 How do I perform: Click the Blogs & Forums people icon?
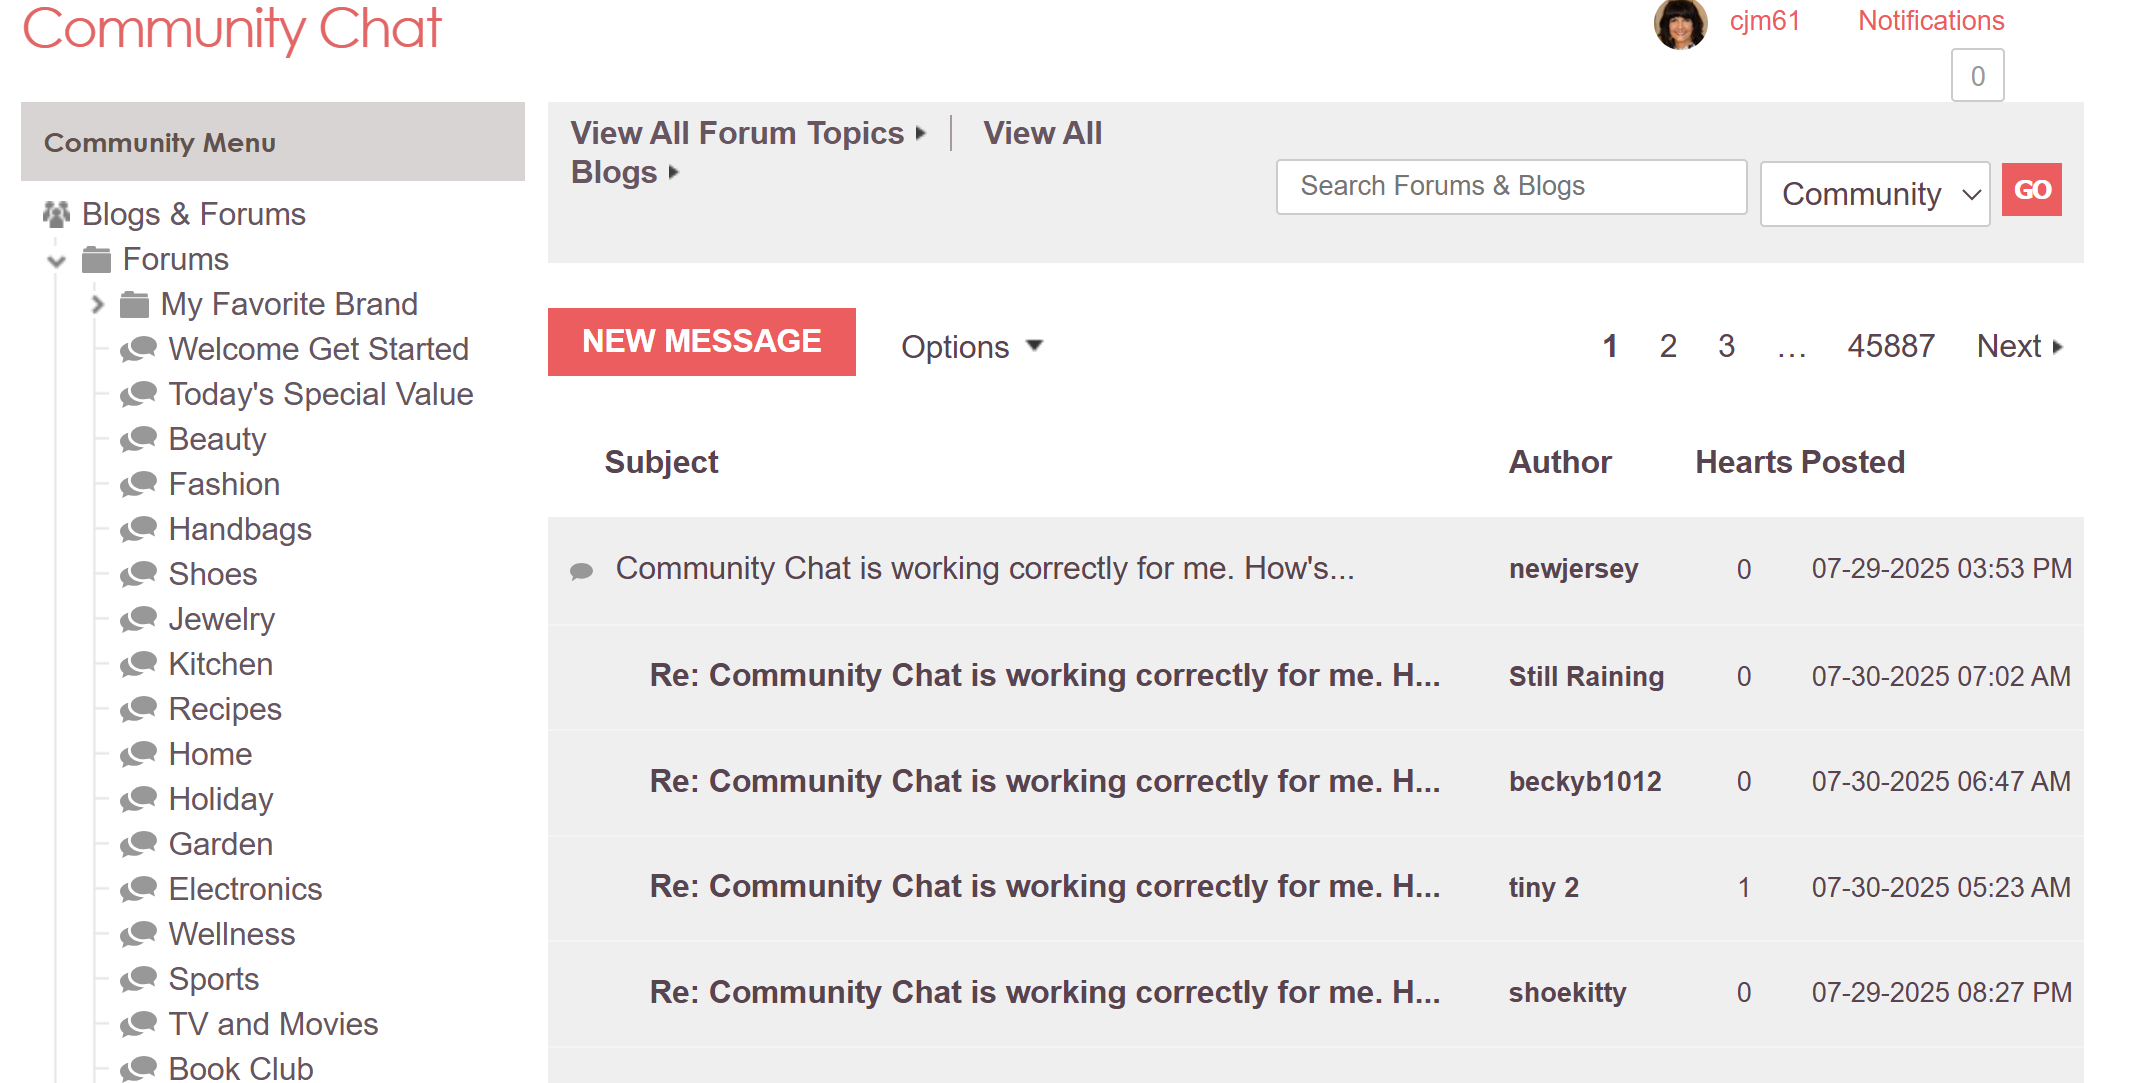point(55,213)
